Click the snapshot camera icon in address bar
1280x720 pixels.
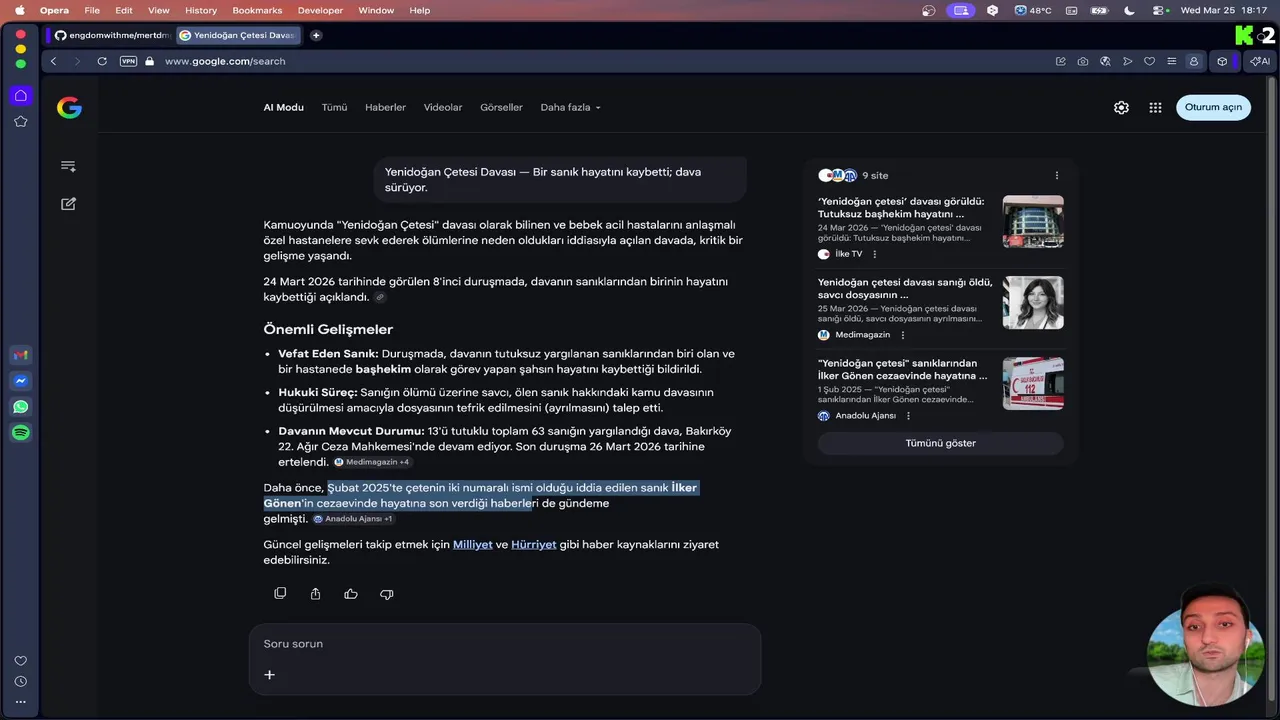(1083, 61)
